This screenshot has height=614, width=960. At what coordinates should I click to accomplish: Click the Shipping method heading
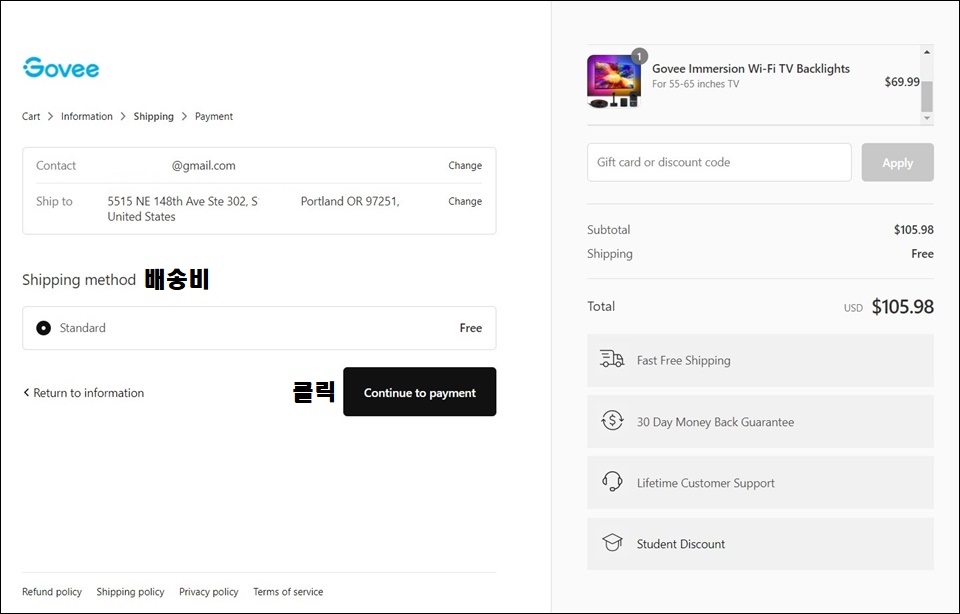(79, 280)
